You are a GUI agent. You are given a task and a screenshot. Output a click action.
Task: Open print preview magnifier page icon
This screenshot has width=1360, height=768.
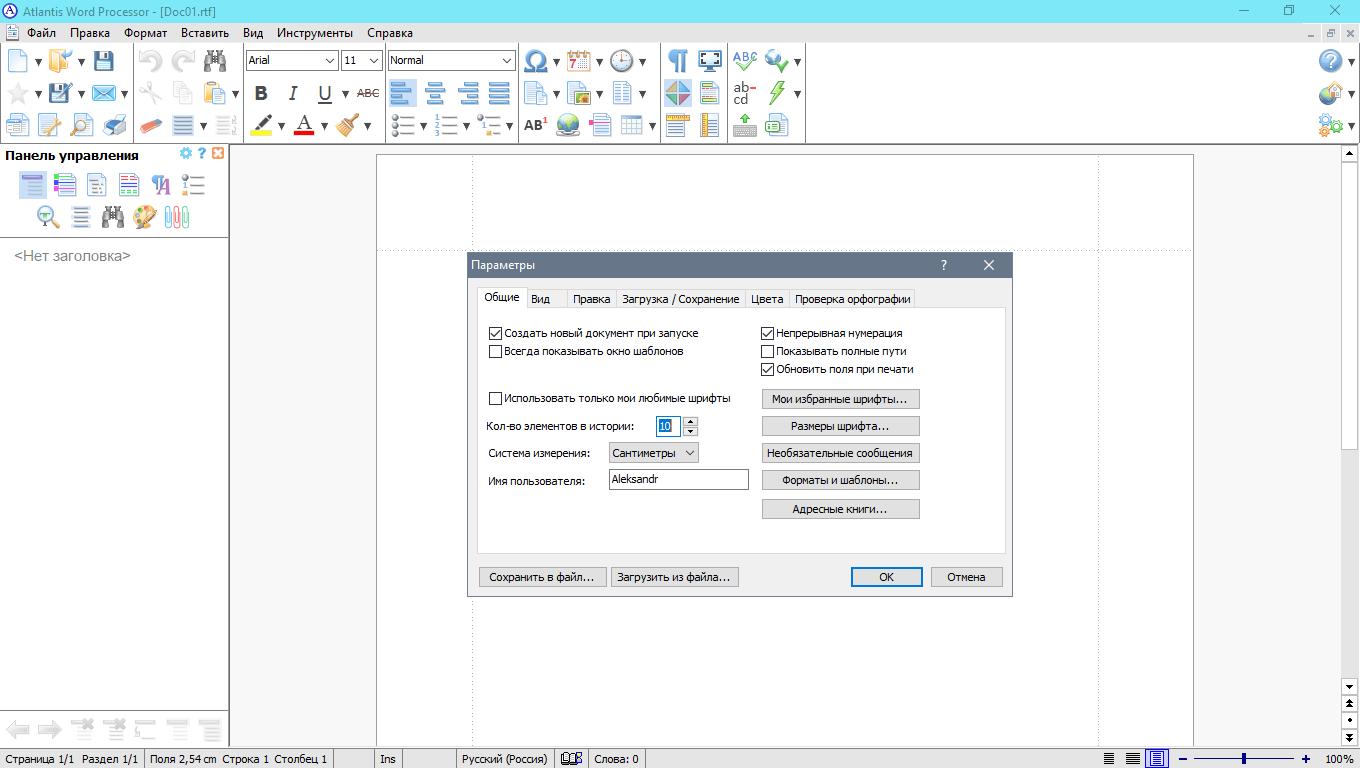(82, 125)
